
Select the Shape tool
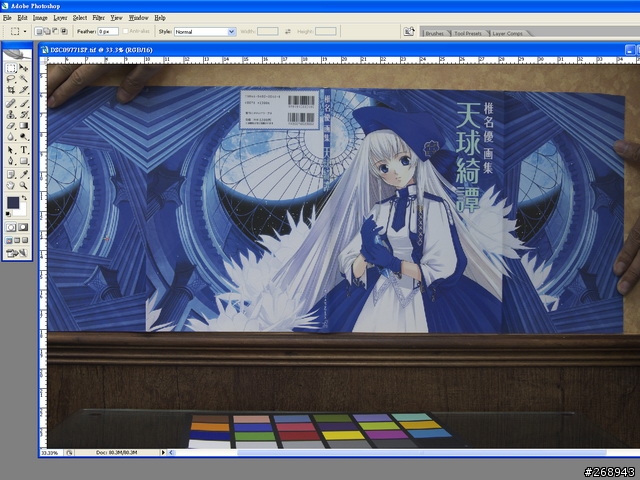pyautogui.click(x=24, y=161)
